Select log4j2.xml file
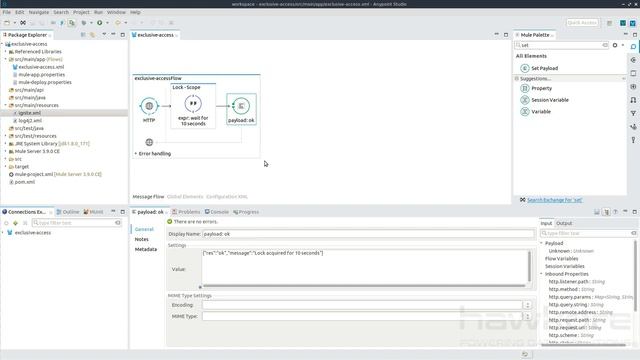Viewport: 640px width, 360px height. pos(30,121)
